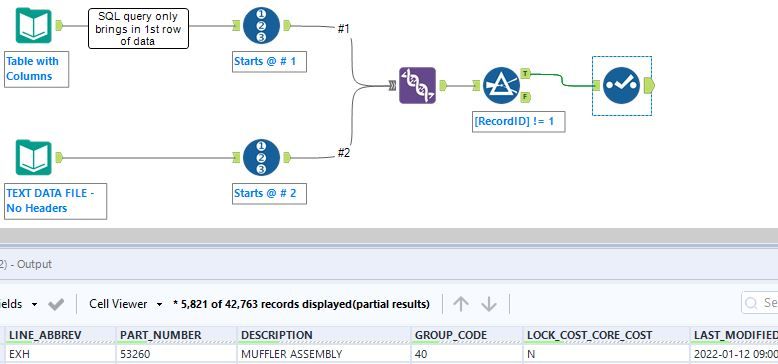
Task: Select the Select tool at workflow end
Action: pyautogui.click(x=622, y=85)
